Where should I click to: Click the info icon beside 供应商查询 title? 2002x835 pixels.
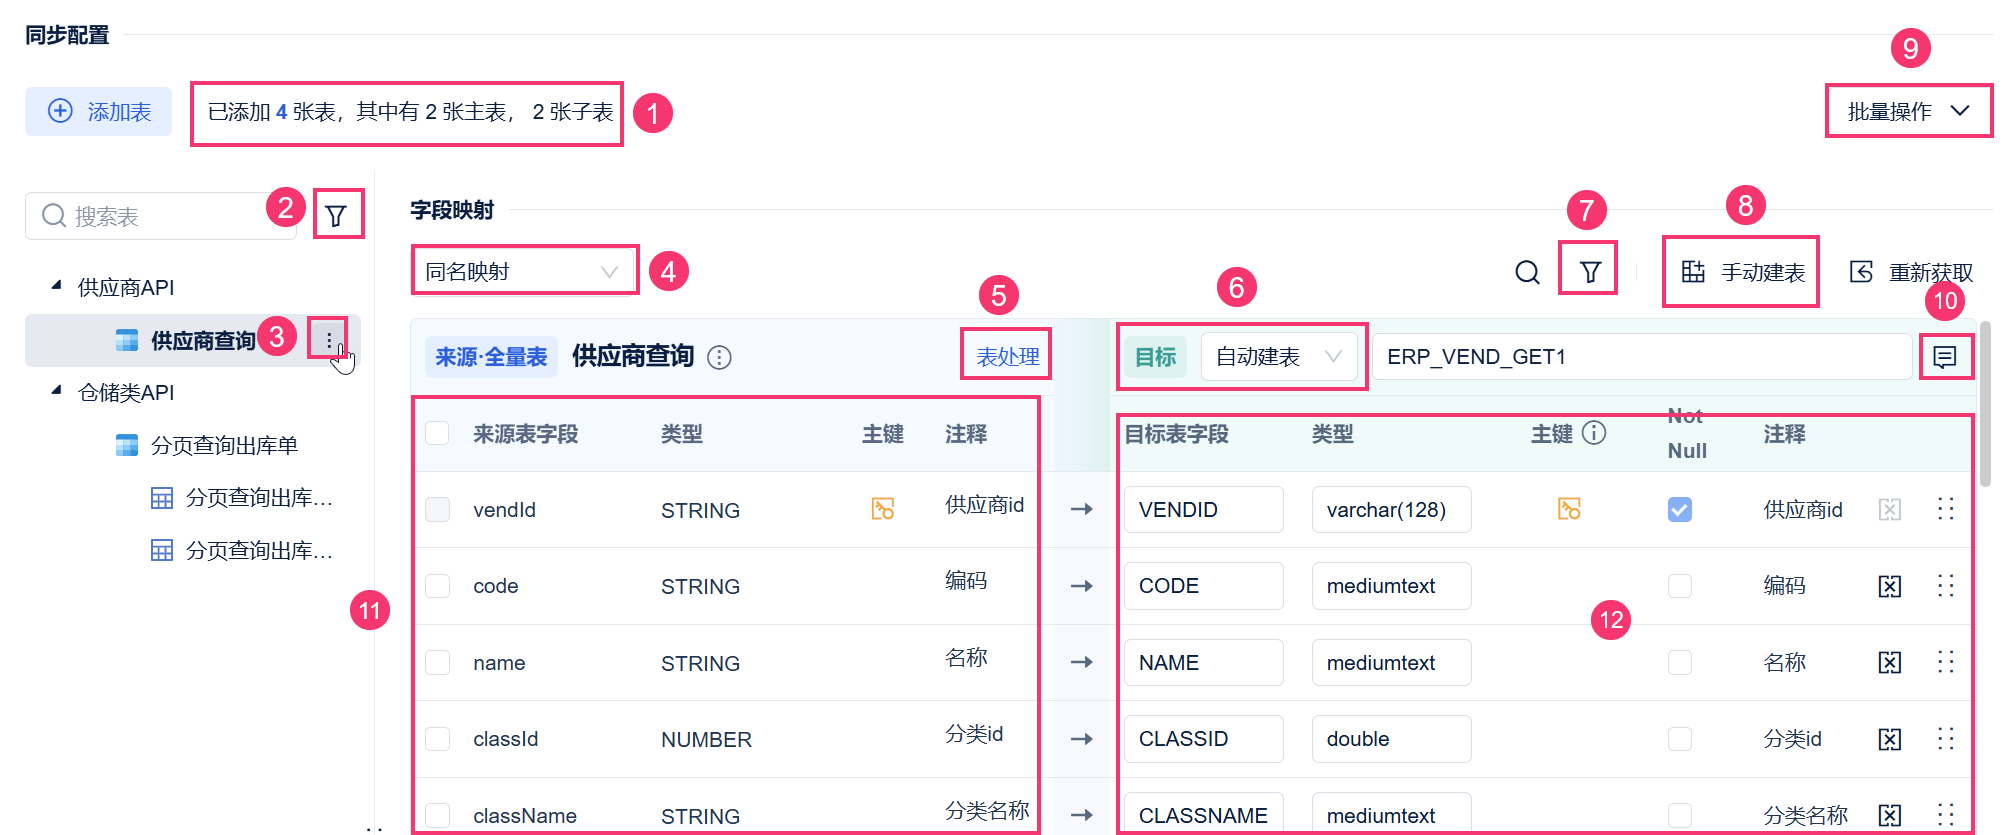(x=719, y=357)
